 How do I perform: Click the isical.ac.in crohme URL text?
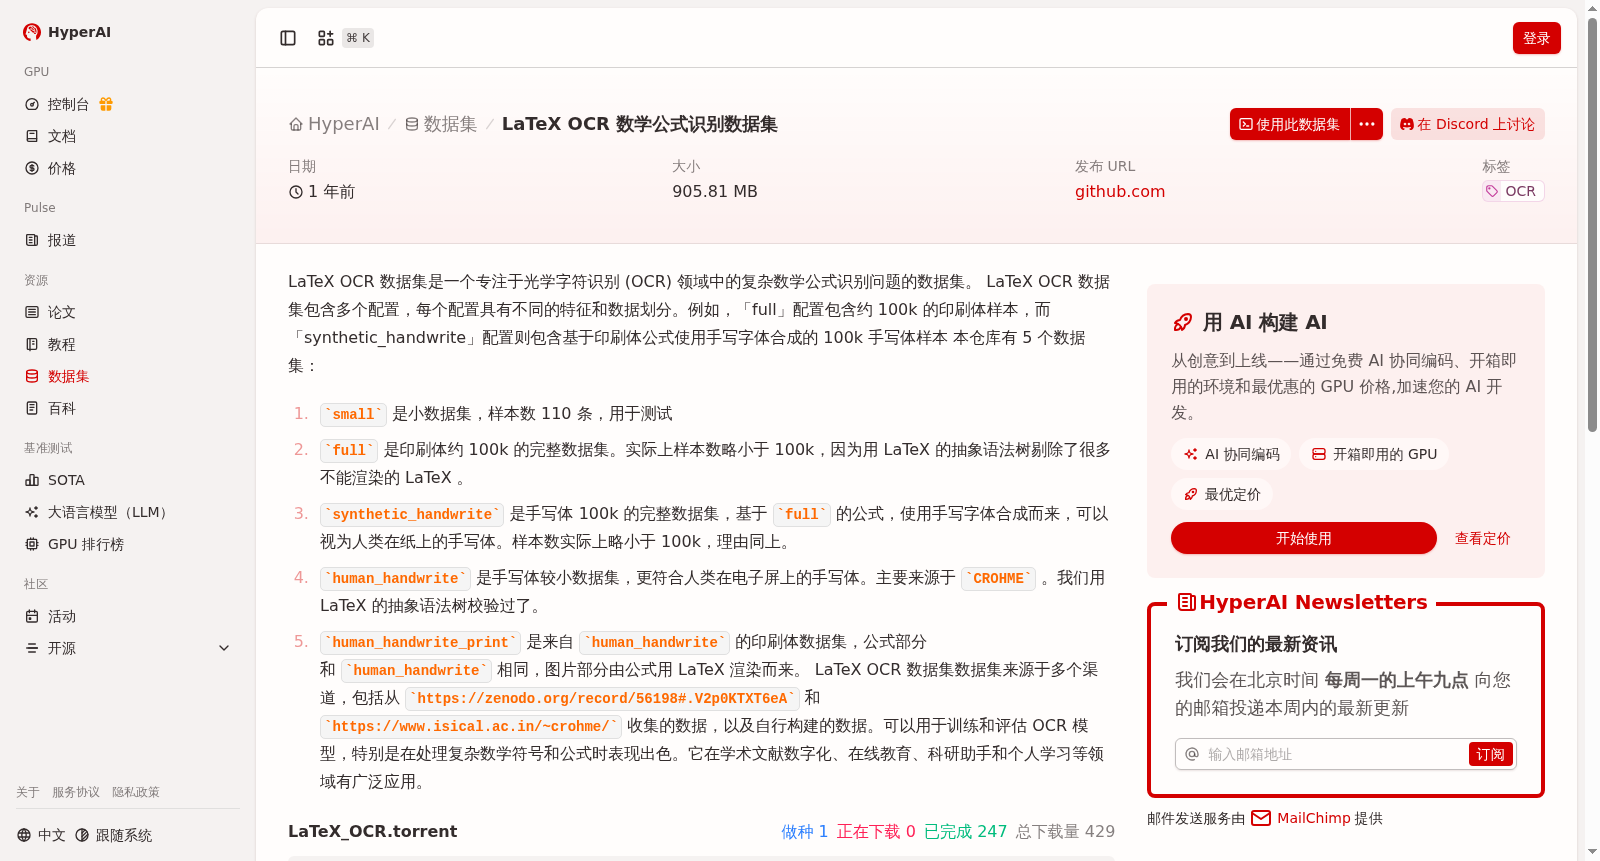(470, 726)
